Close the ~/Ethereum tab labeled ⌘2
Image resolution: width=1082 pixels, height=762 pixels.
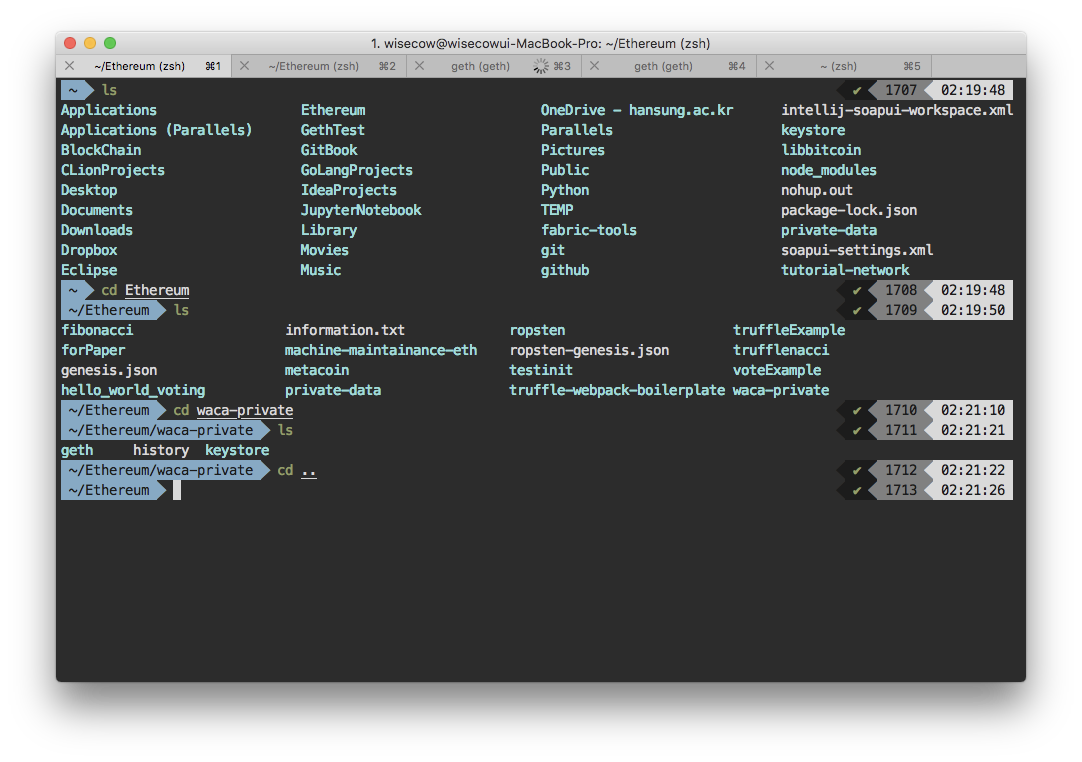[x=245, y=66]
